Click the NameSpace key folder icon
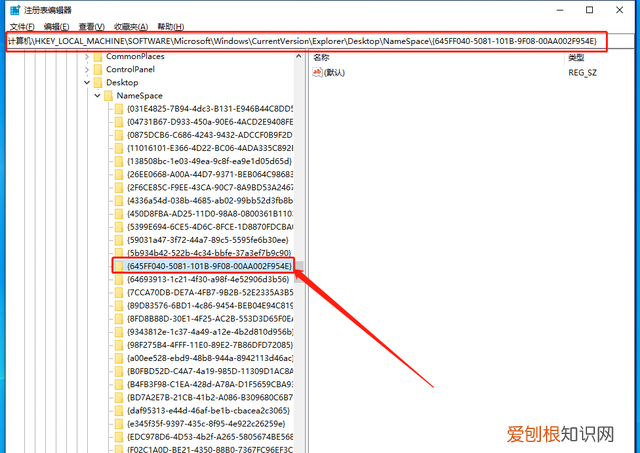Viewport: 640px width, 453px height. pyautogui.click(x=108, y=96)
